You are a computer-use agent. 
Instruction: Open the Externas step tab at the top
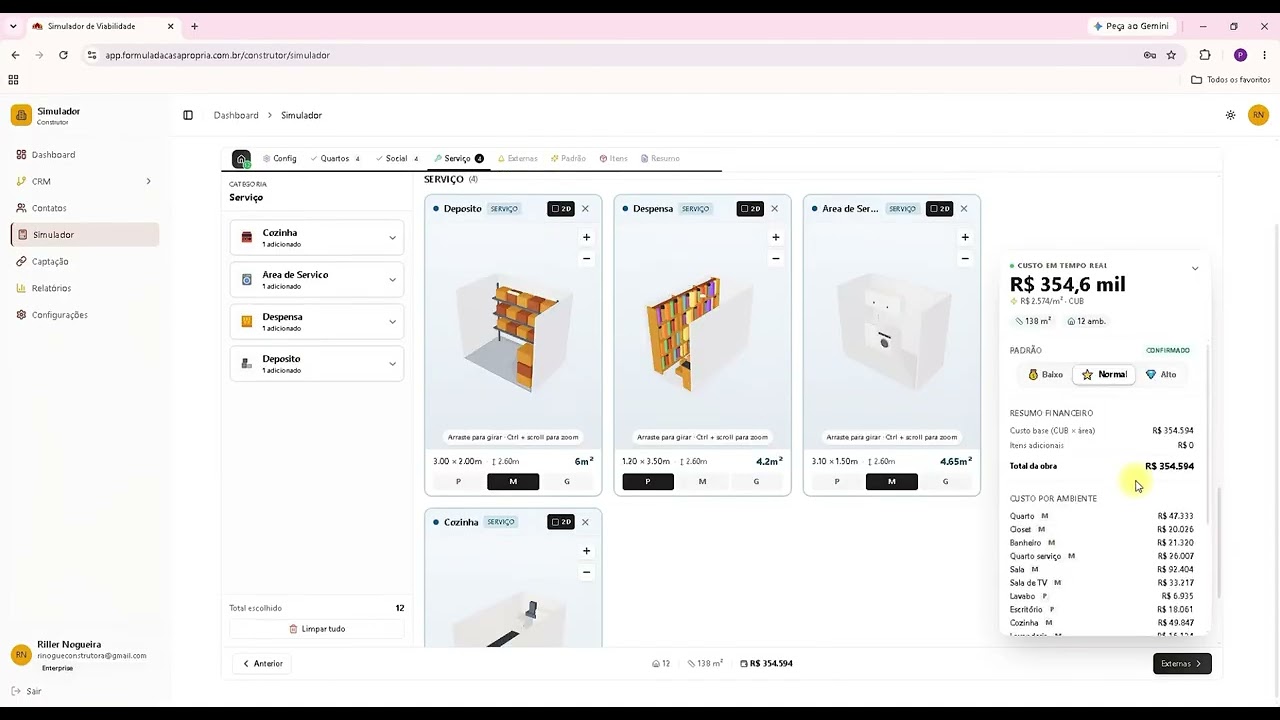[x=518, y=159]
